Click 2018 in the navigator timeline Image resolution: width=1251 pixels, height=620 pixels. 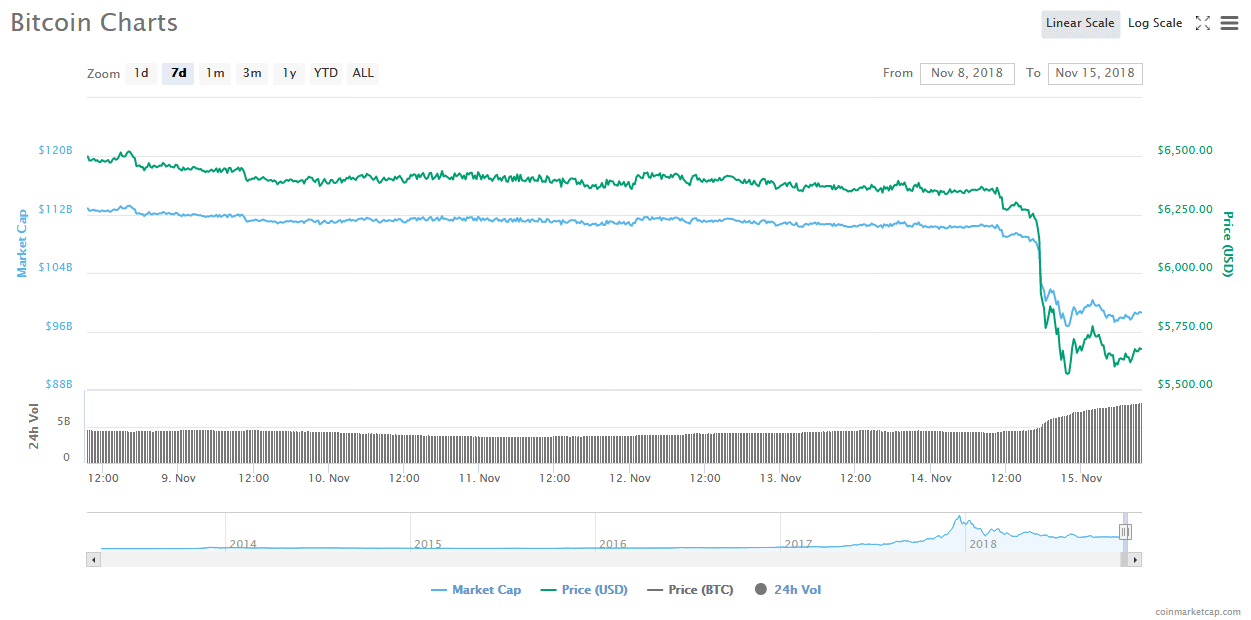click(x=983, y=544)
